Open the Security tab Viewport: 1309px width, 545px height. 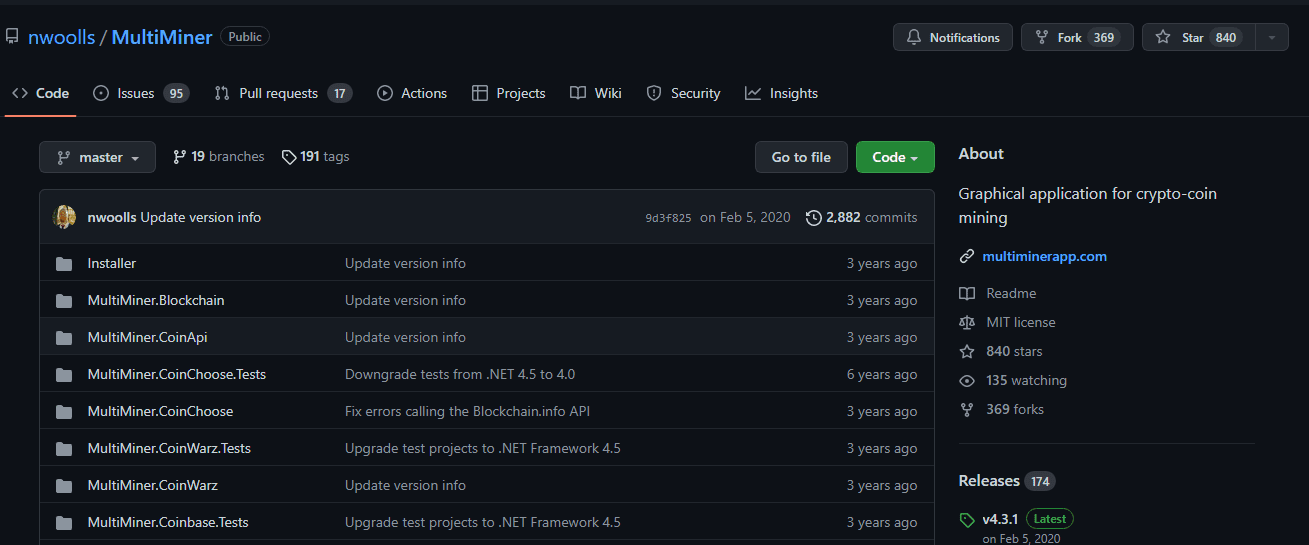point(683,93)
